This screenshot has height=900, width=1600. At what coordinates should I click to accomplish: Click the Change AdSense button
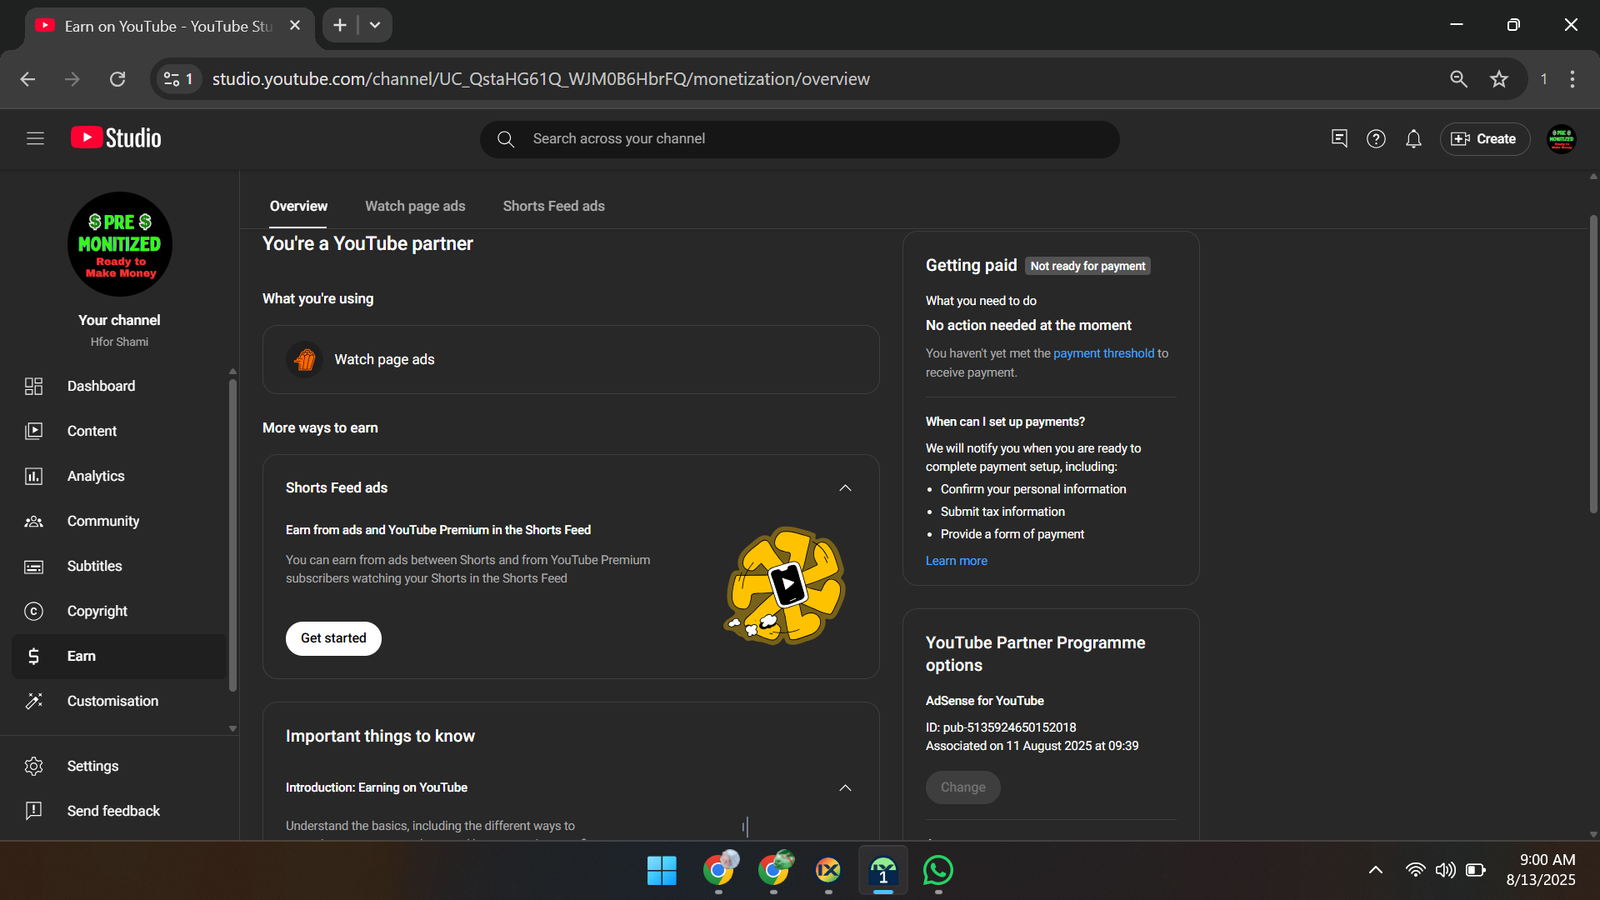click(962, 787)
